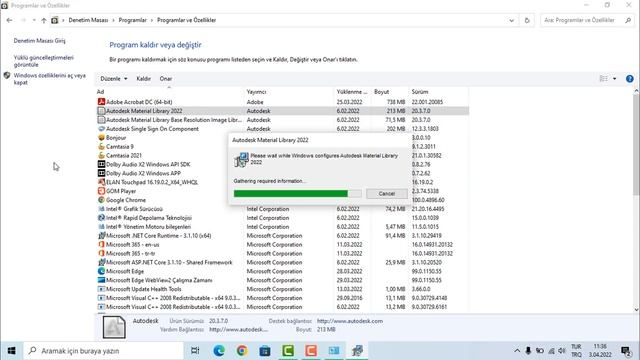
Task: Click the refresh button in the address bar
Action: [x=527, y=20]
